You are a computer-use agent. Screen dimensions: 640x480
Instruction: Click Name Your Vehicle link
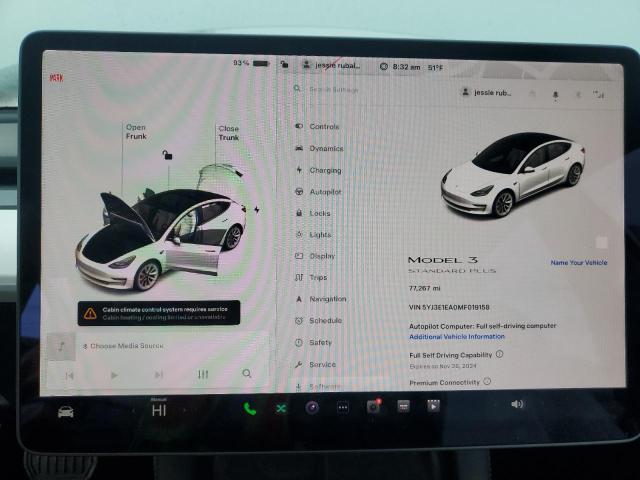[578, 262]
